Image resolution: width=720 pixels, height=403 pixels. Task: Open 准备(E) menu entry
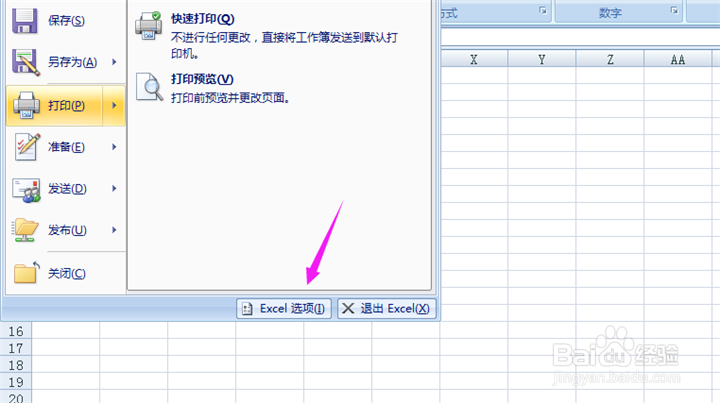66,147
